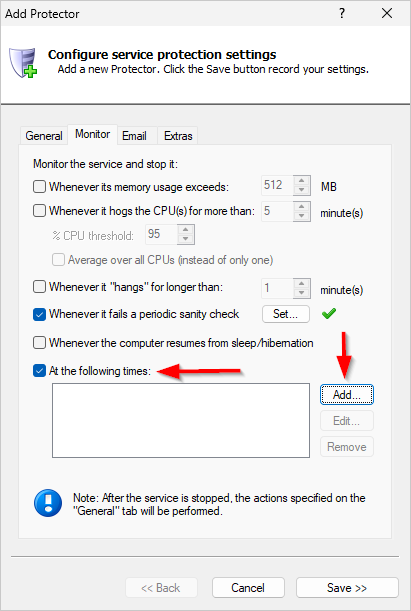Increase hang minutes with up arrow
This screenshot has width=411, height=611.
point(302,283)
